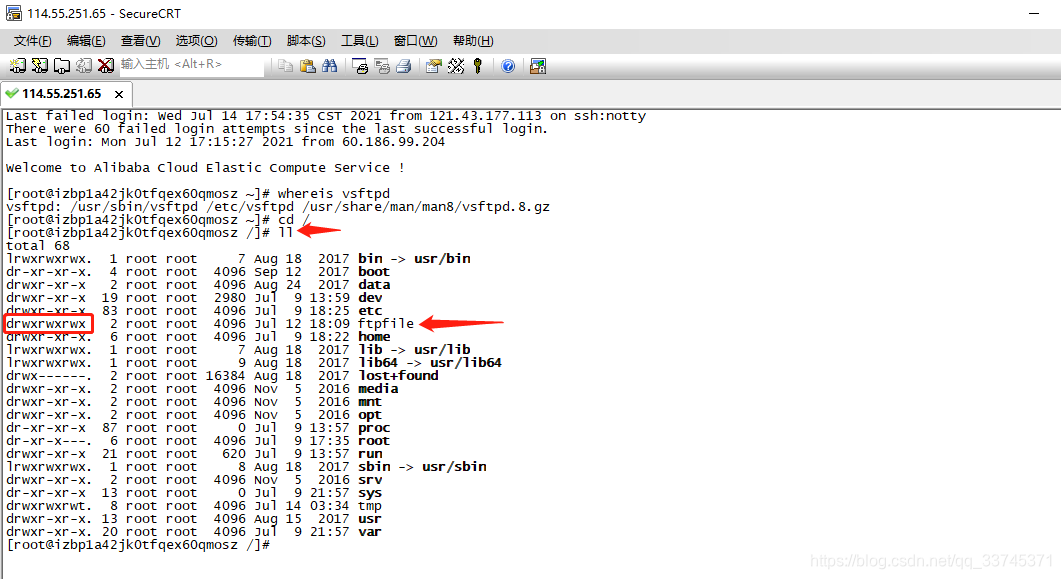This screenshot has width=1061, height=579.
Task: Click the SecureCRT title bar app icon
Action: pos(14,13)
